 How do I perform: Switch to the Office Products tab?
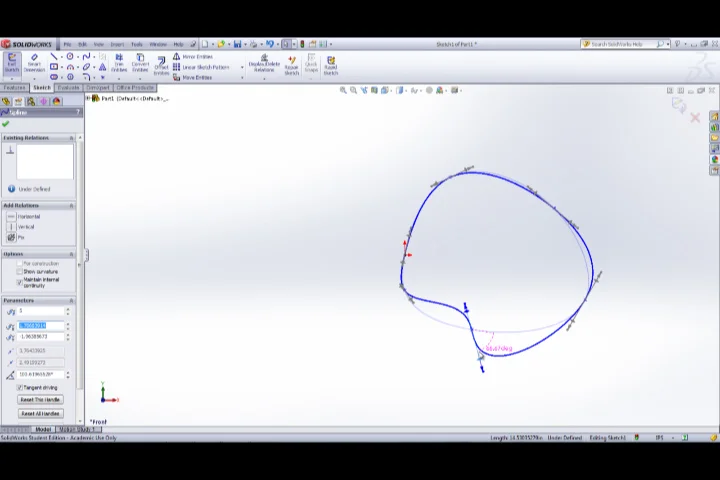point(135,88)
